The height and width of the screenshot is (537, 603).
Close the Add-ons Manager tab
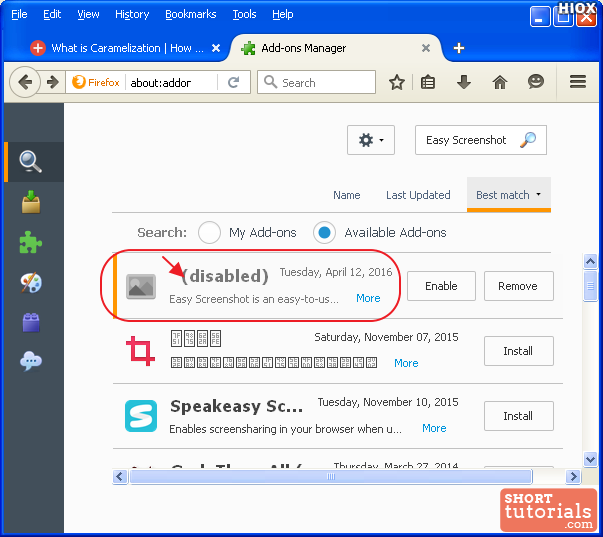click(426, 48)
